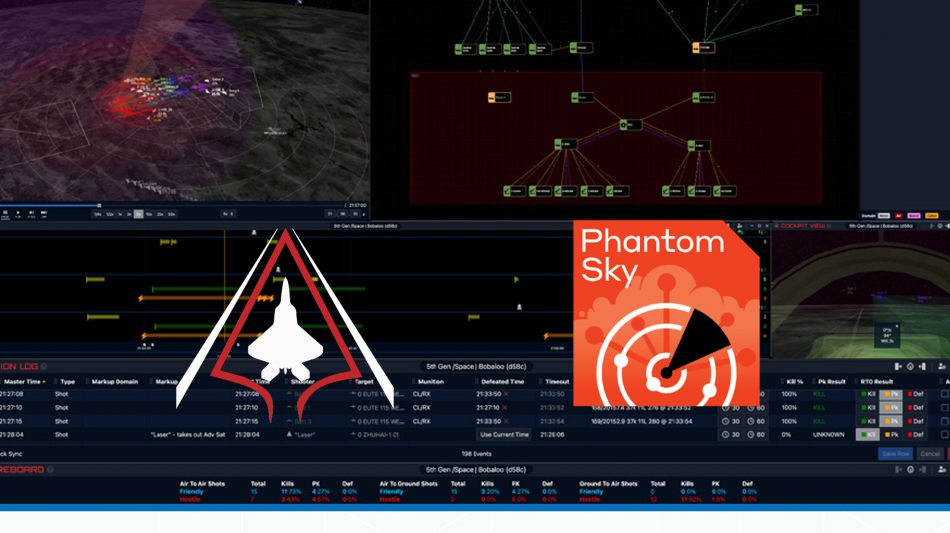Click the third dock icon in Scoreboard header
Viewport: 950px width, 533px height.
point(922,469)
